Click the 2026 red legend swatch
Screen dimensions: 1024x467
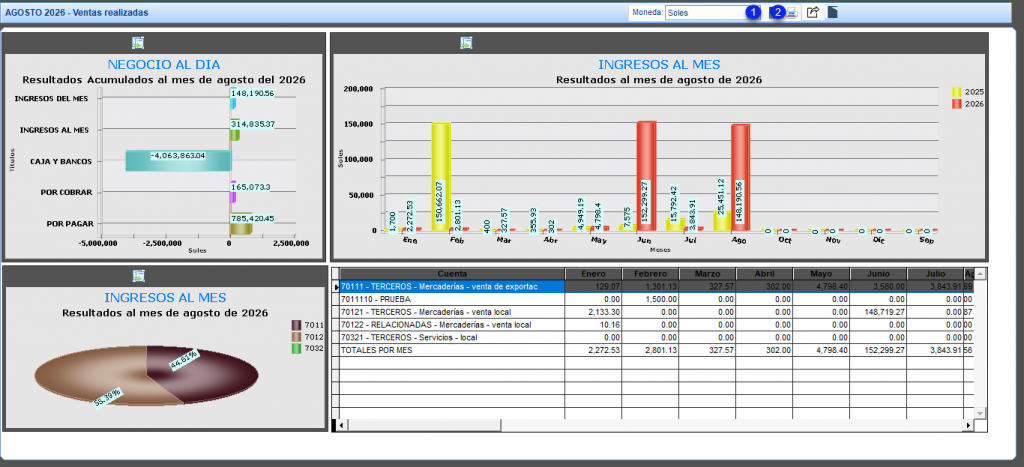957,104
